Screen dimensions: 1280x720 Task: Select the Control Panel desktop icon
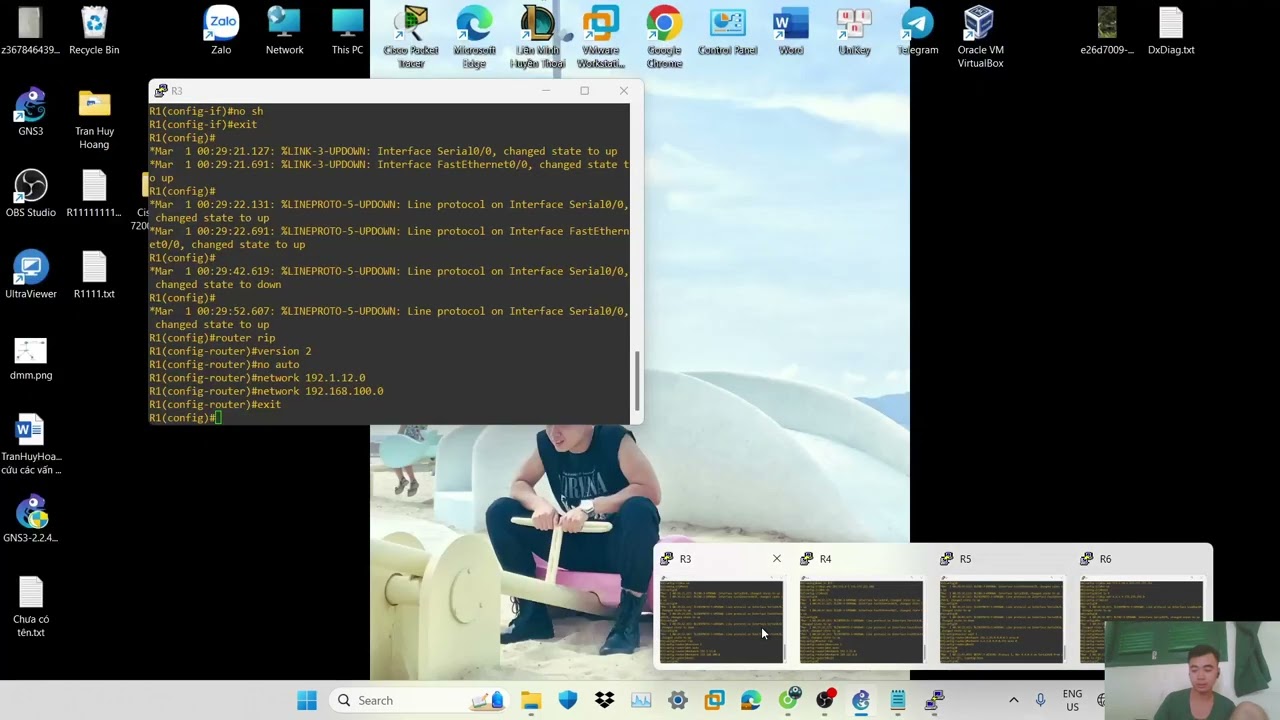point(727,31)
